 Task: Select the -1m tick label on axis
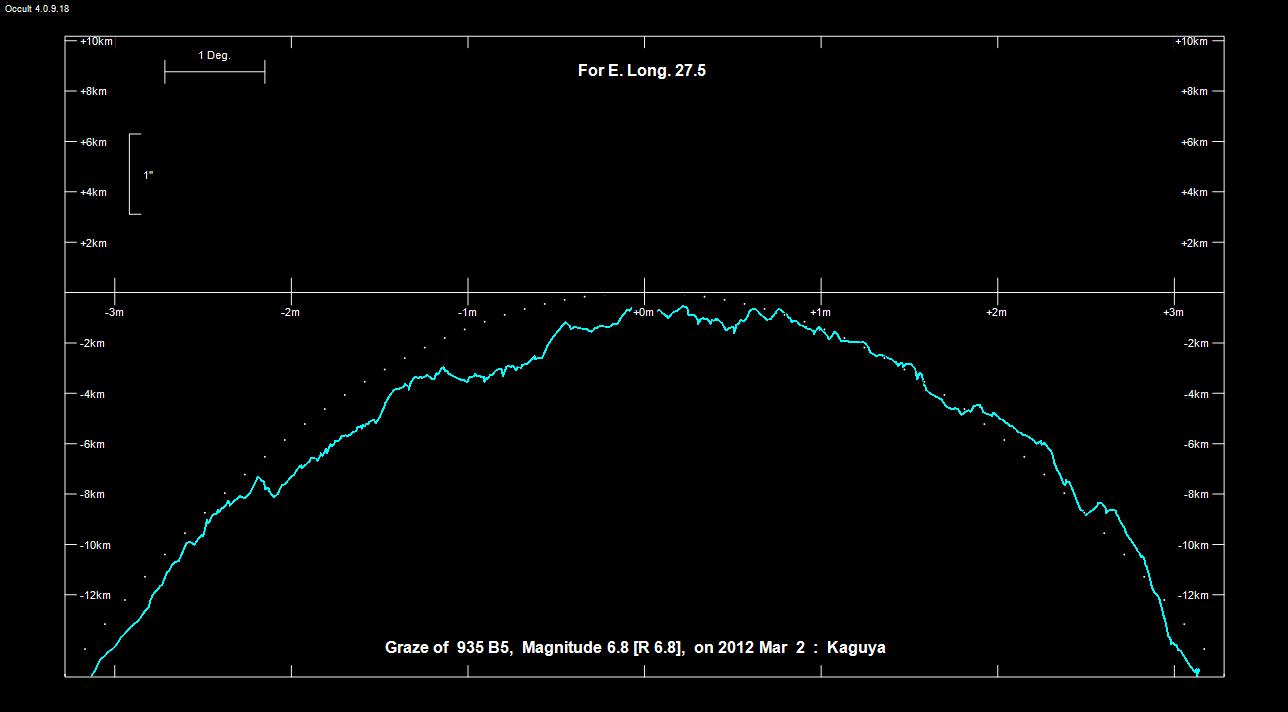click(x=467, y=313)
